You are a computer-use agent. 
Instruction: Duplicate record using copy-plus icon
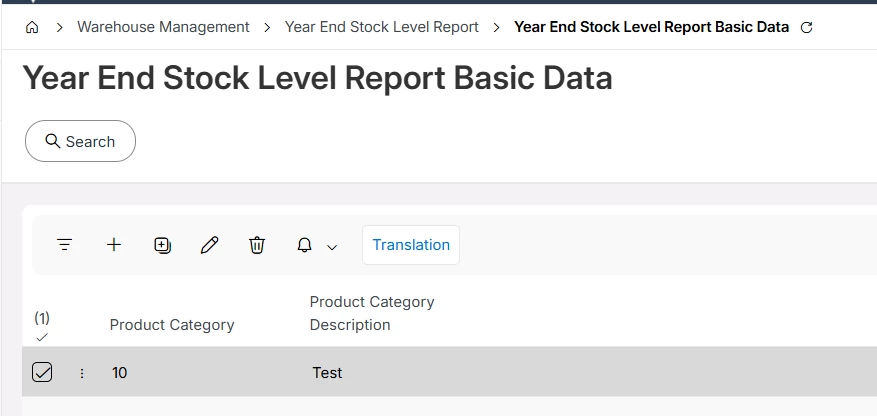[x=162, y=245]
